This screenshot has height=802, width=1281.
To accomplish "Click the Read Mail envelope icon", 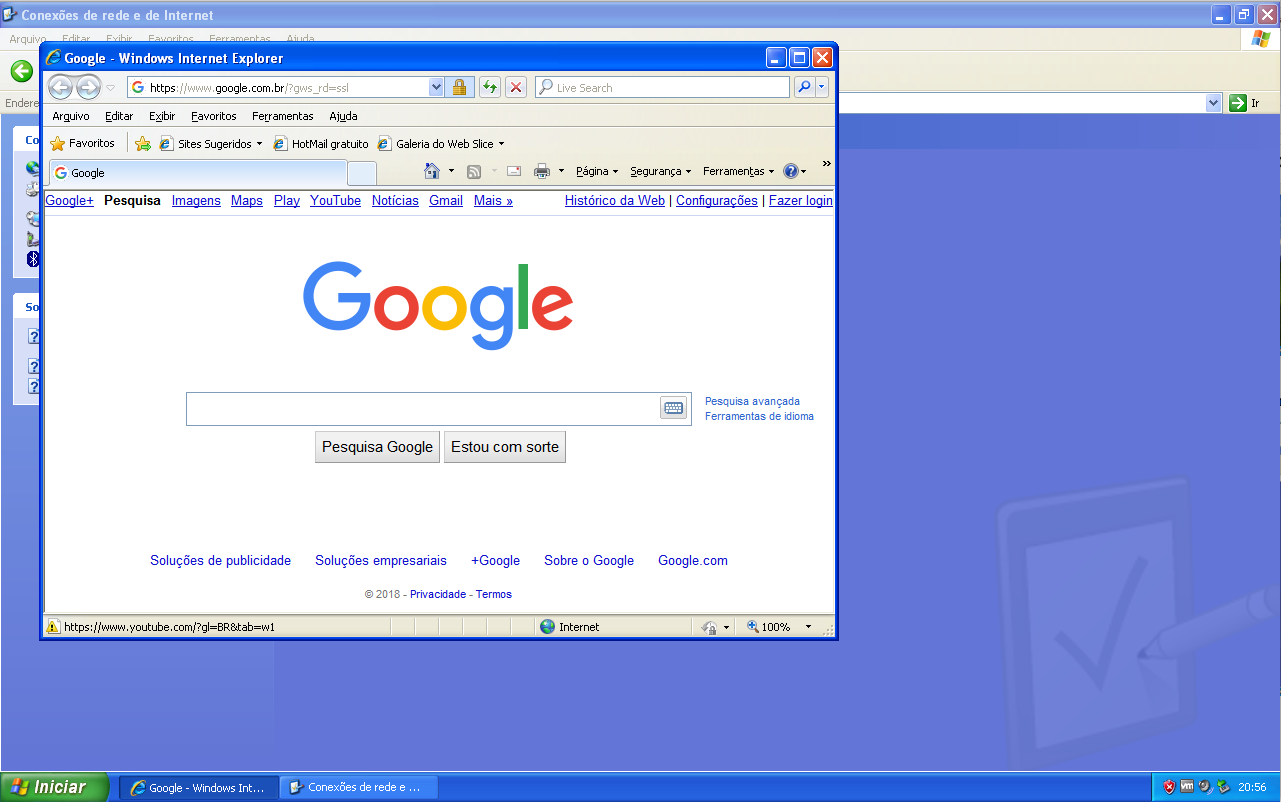I will coord(514,171).
